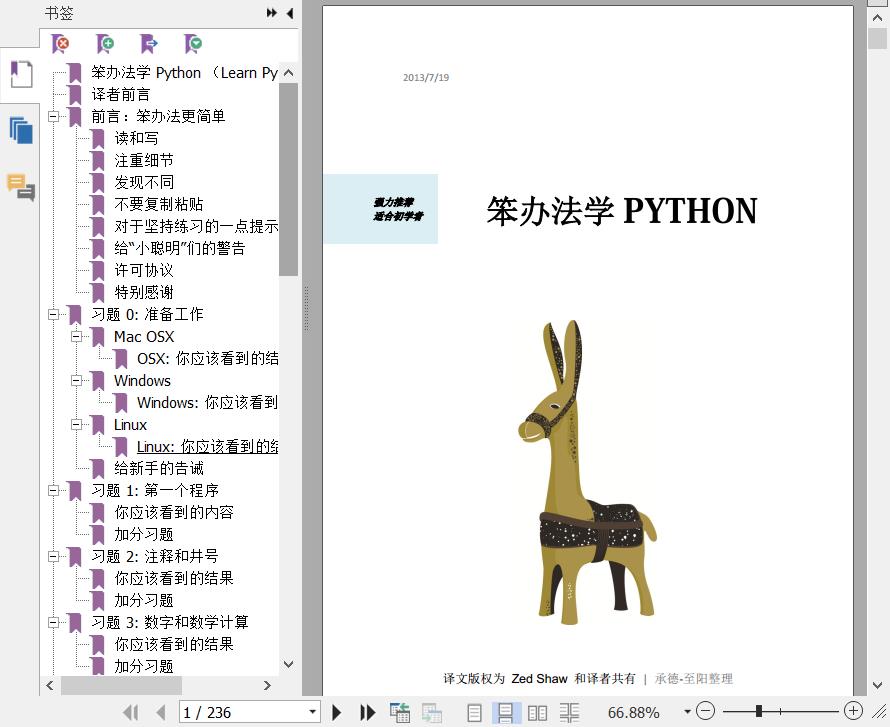Image resolution: width=890 pixels, height=727 pixels.
Task: Click the 笨办法学 PYTHON page title
Action: (622, 211)
